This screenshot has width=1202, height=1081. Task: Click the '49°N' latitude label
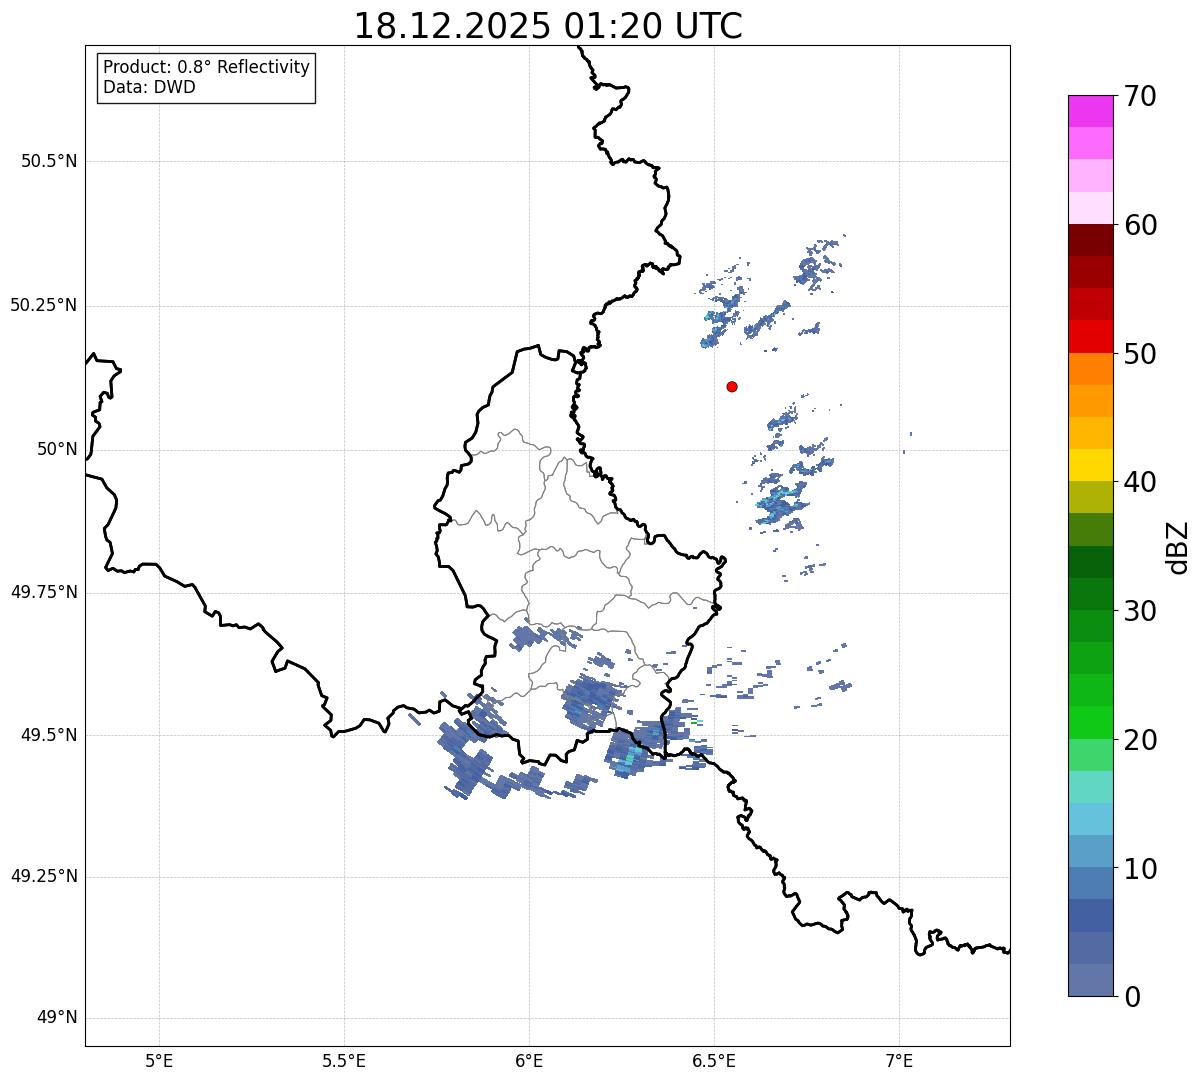[57, 1018]
